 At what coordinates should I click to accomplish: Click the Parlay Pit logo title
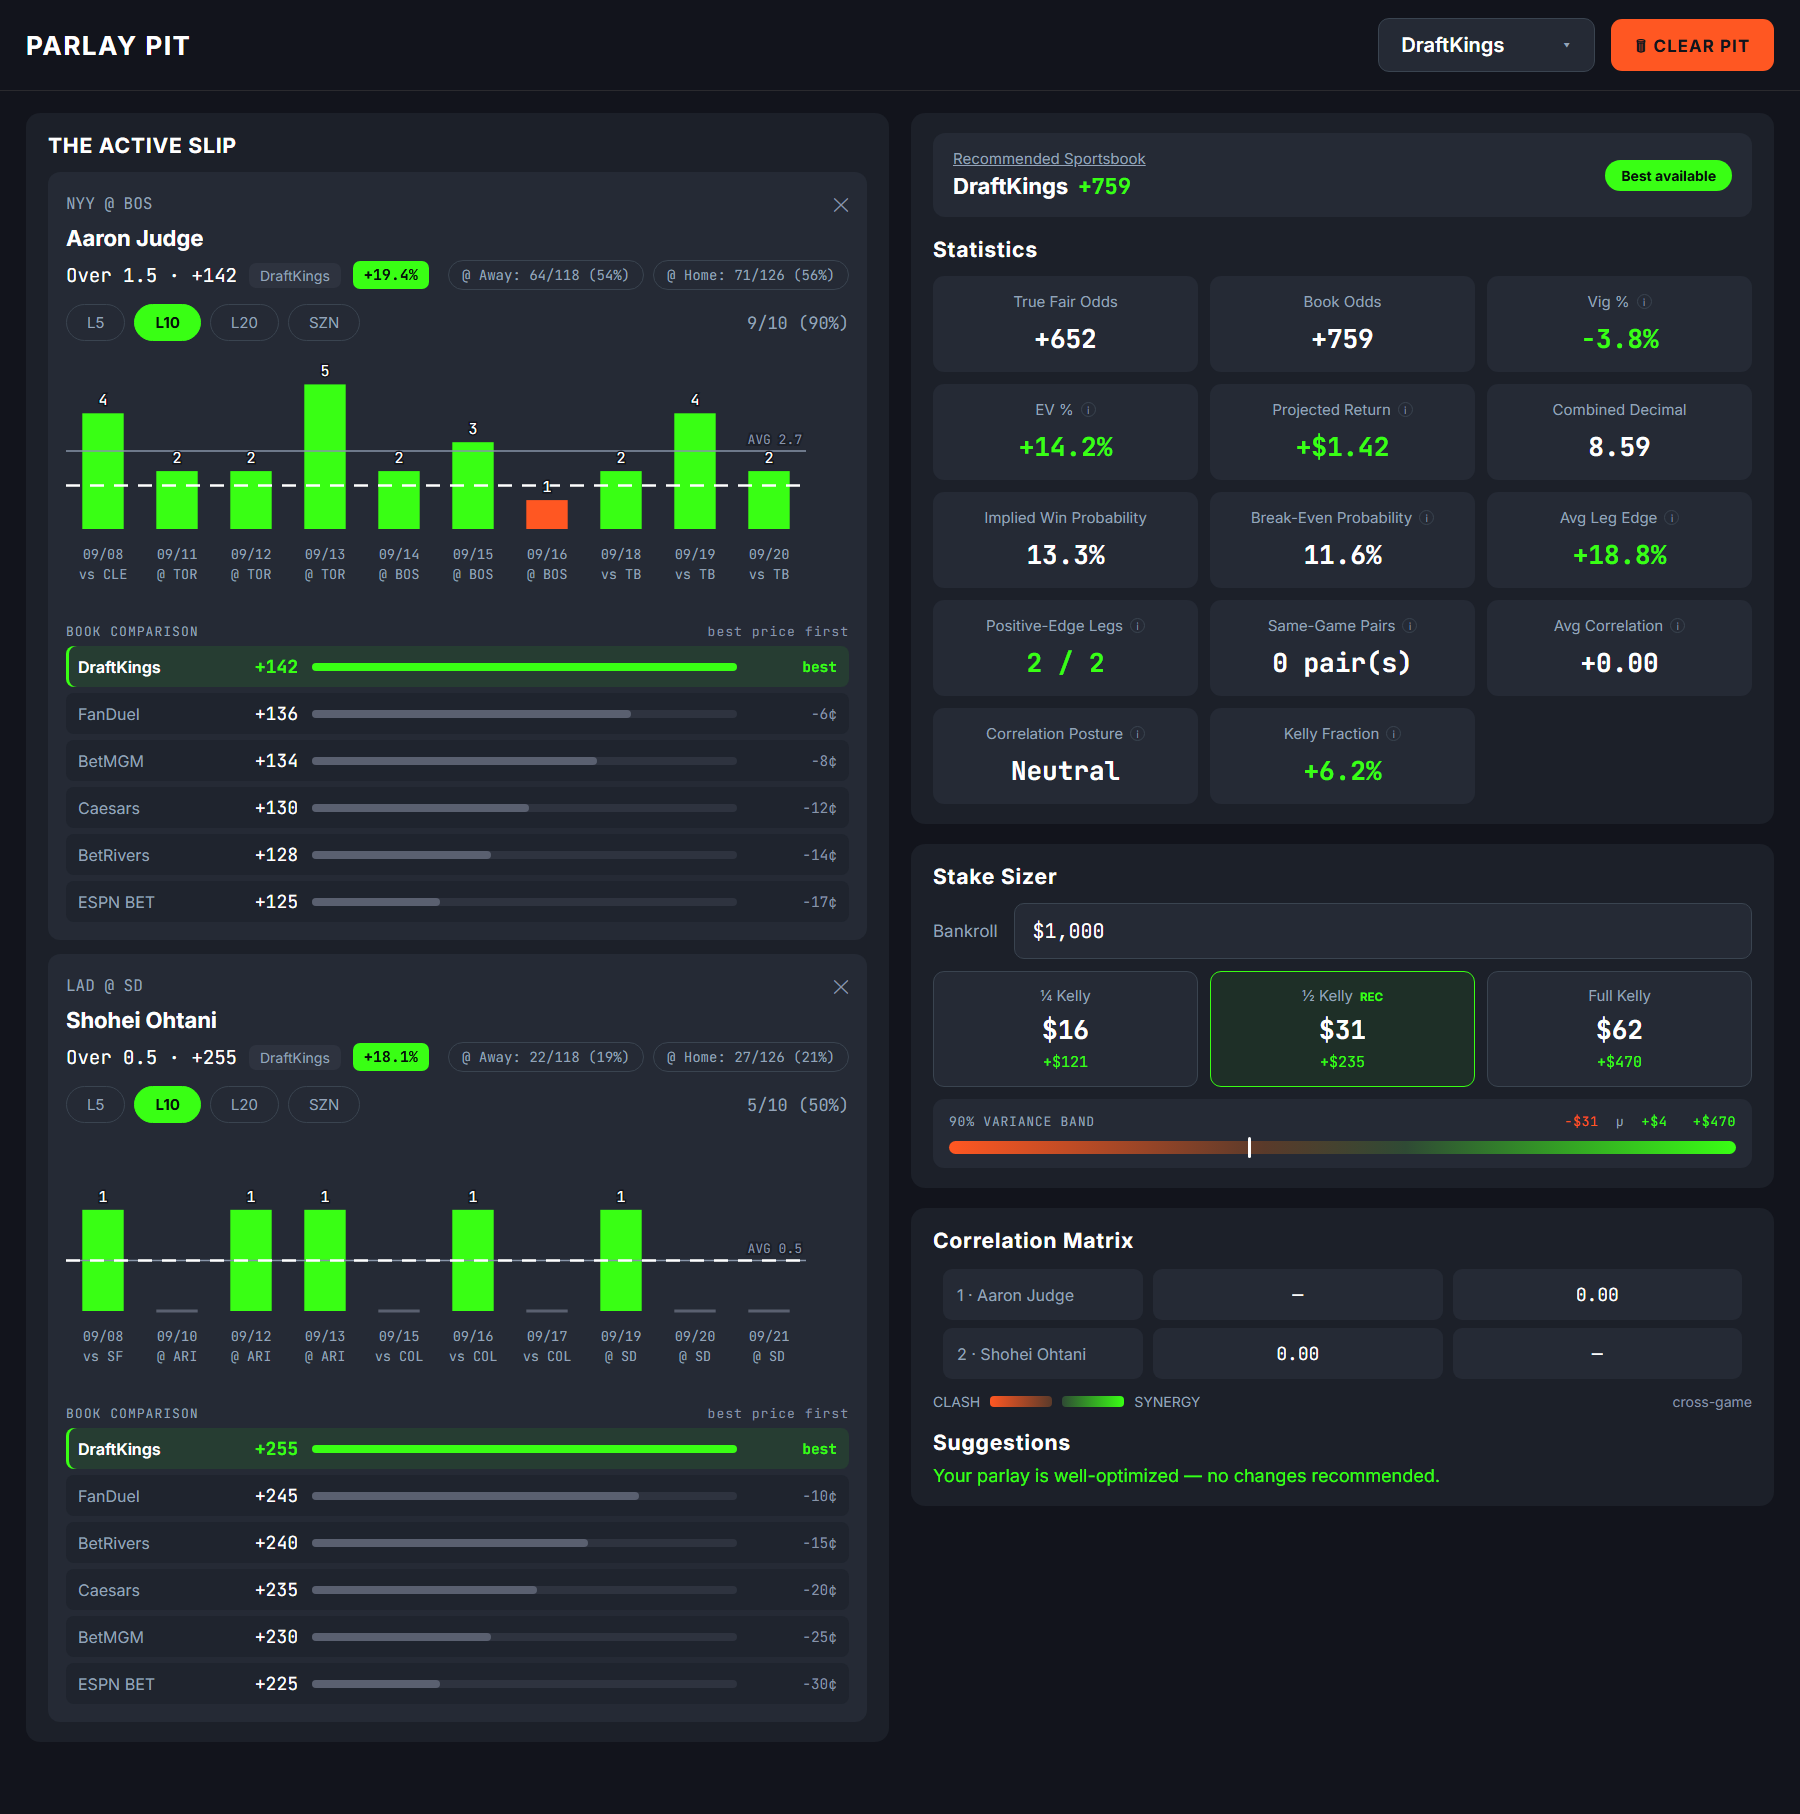[x=108, y=46]
